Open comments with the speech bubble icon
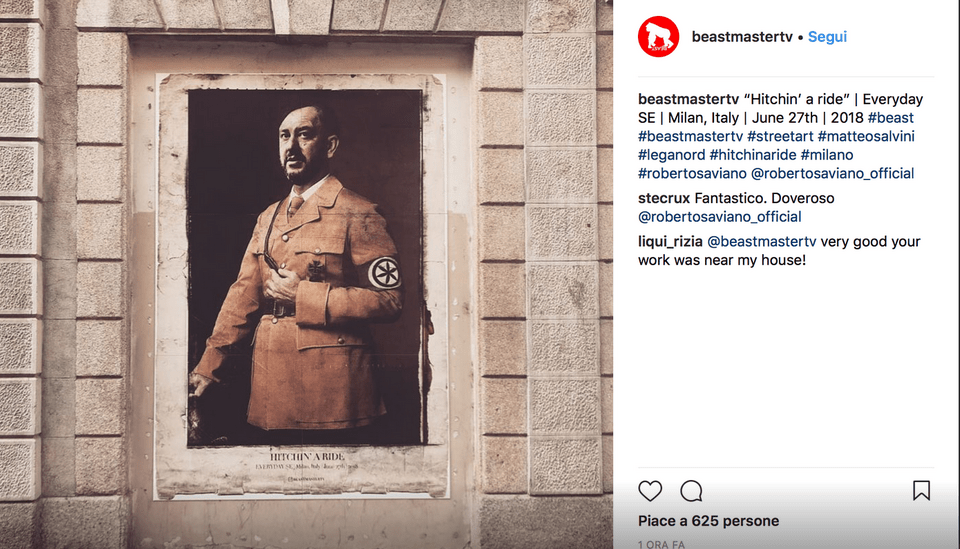This screenshot has height=549, width=960. pyautogui.click(x=691, y=491)
